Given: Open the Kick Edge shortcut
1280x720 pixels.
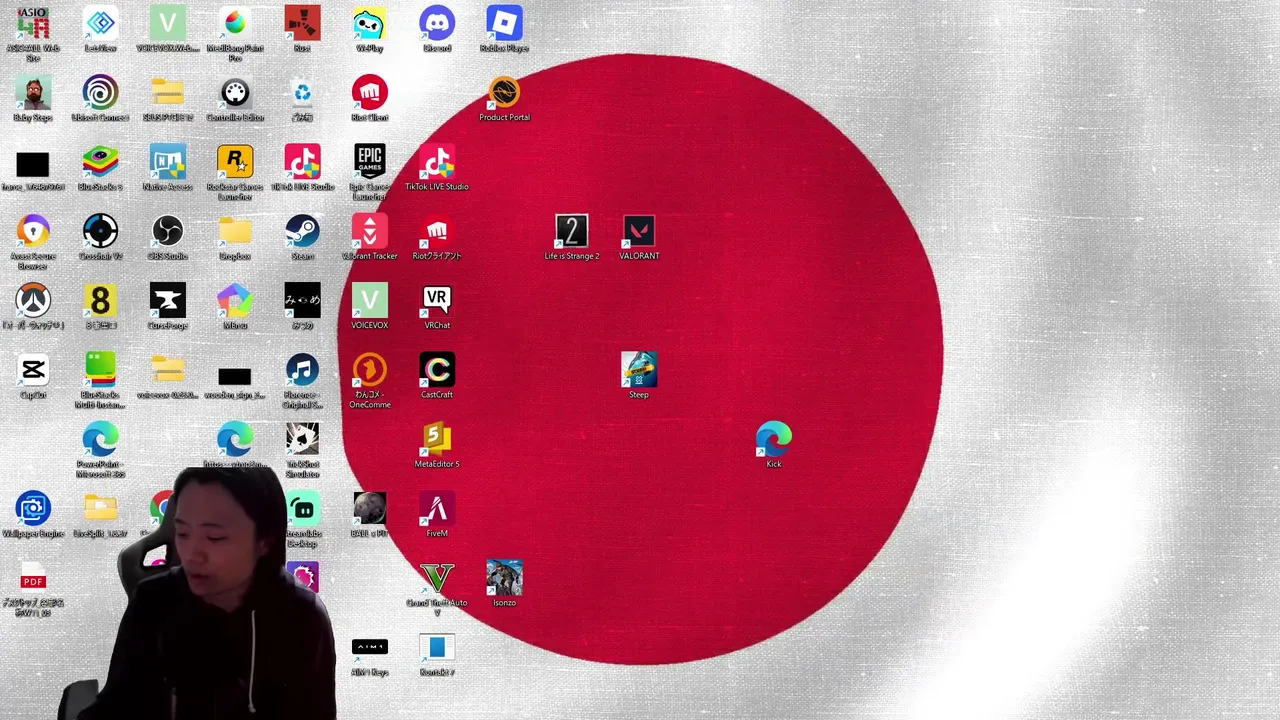Looking at the screenshot, I should pos(774,439).
